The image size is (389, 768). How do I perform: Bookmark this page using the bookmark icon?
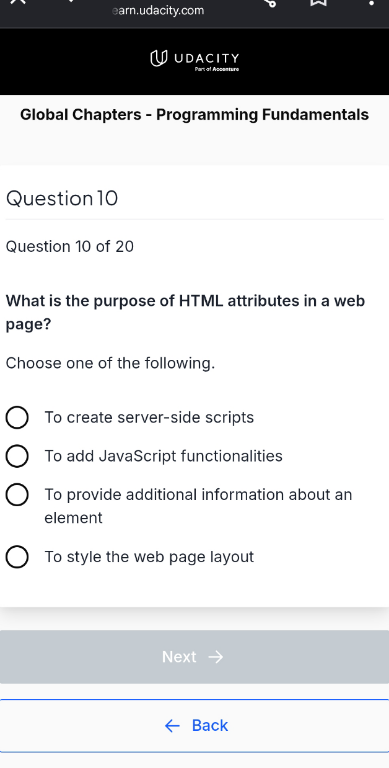tap(318, 2)
